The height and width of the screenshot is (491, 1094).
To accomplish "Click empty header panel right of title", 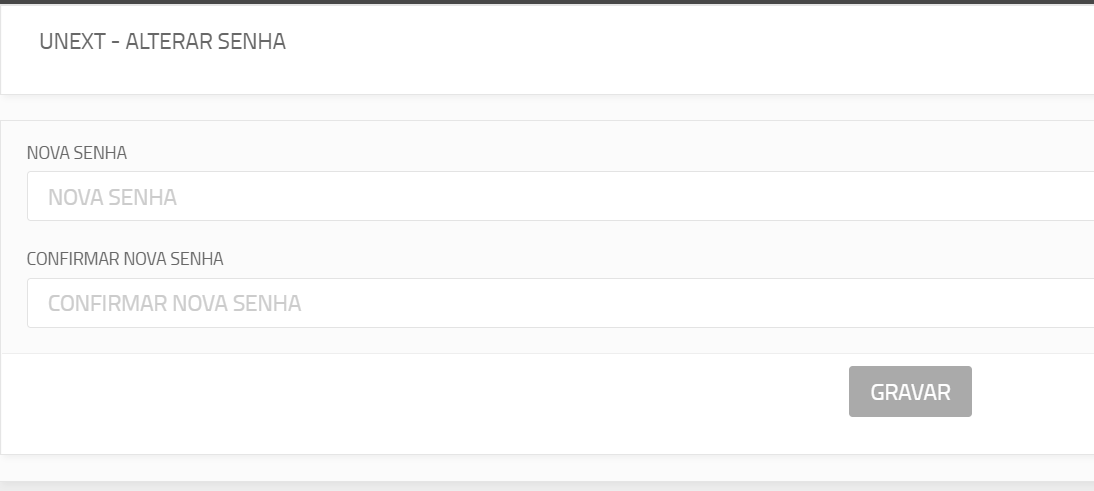I will click(x=691, y=49).
